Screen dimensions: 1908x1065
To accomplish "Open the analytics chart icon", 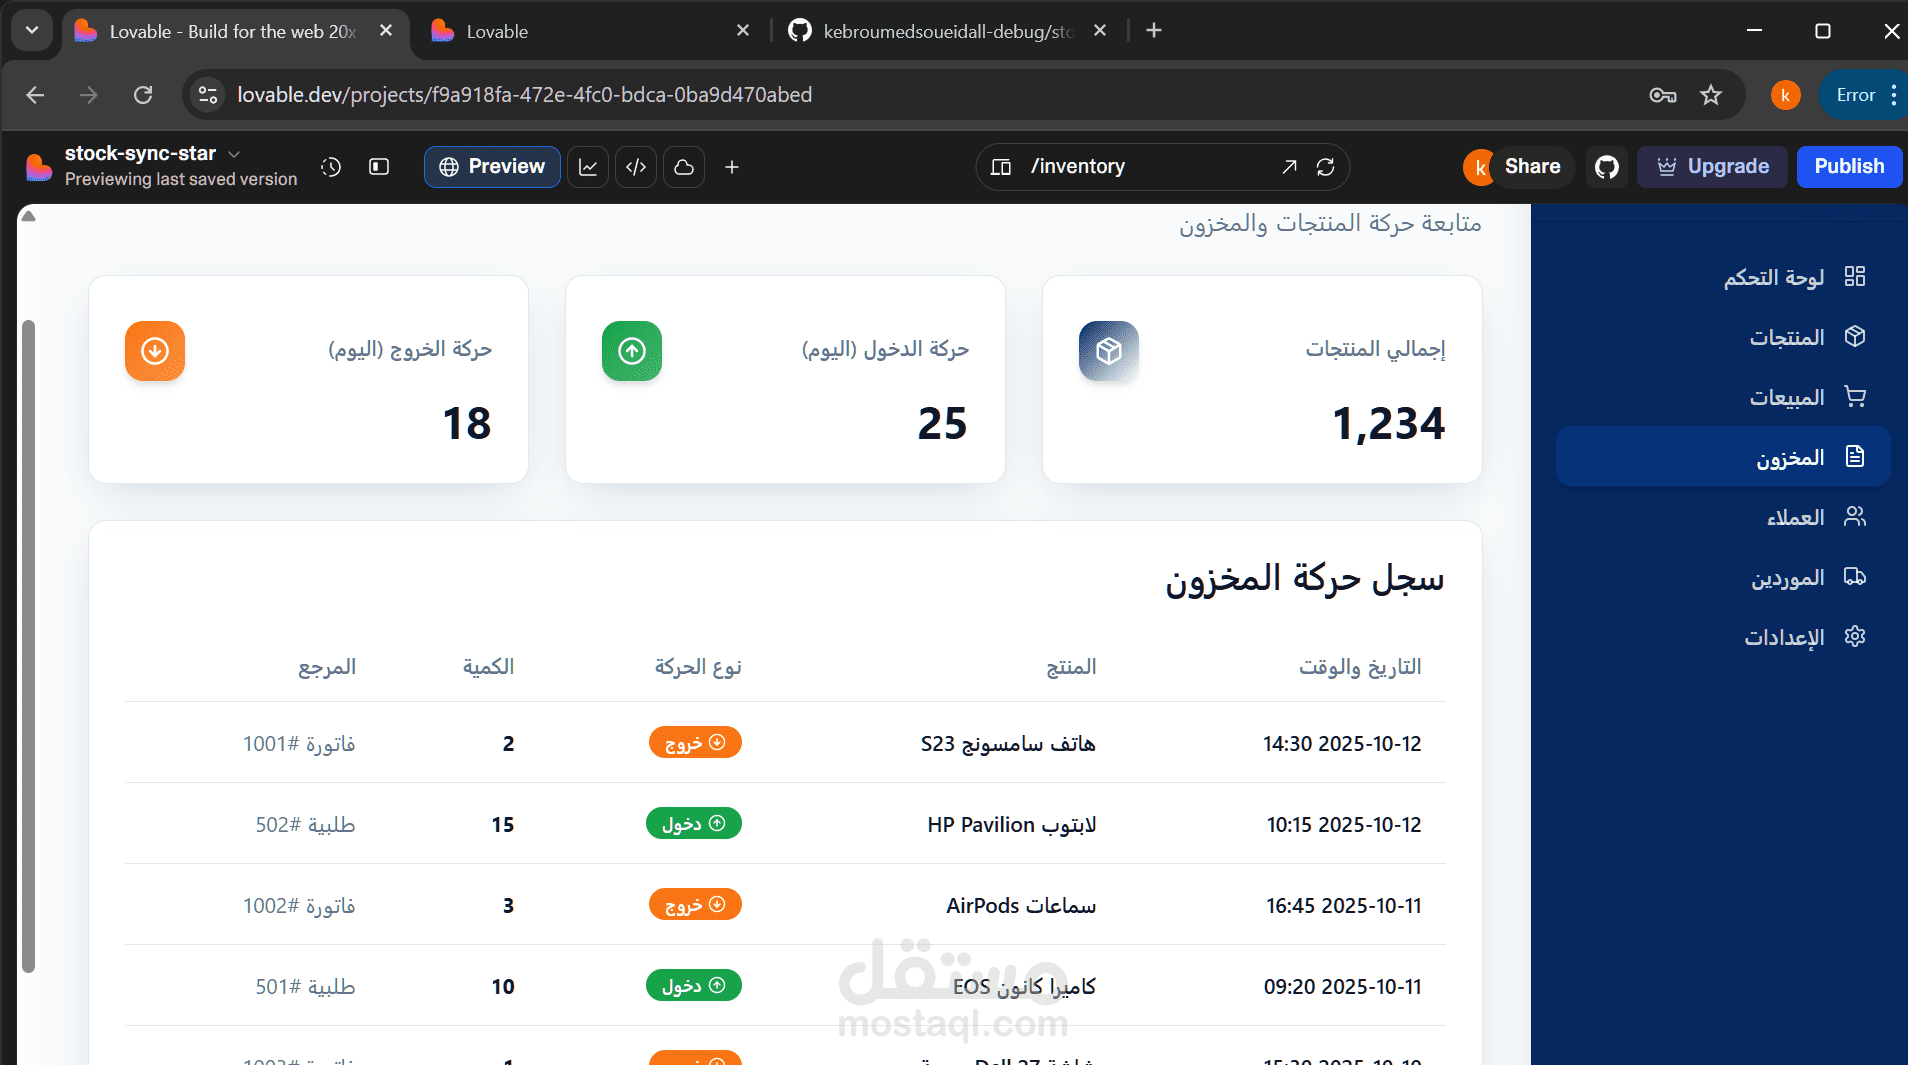I will (588, 167).
